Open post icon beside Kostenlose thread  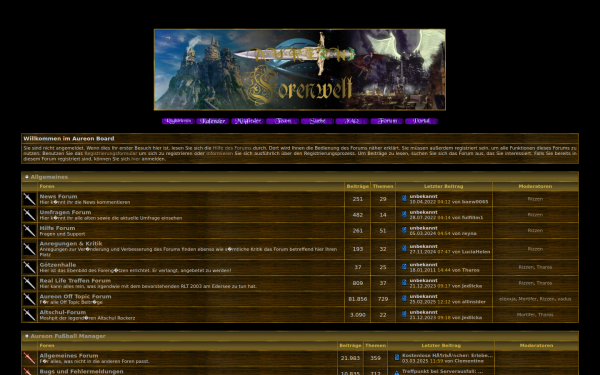click(397, 357)
